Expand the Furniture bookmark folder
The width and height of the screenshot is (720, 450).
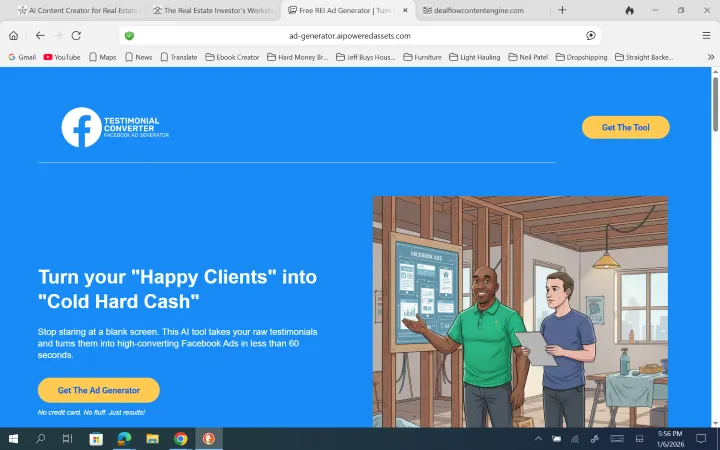(x=422, y=57)
